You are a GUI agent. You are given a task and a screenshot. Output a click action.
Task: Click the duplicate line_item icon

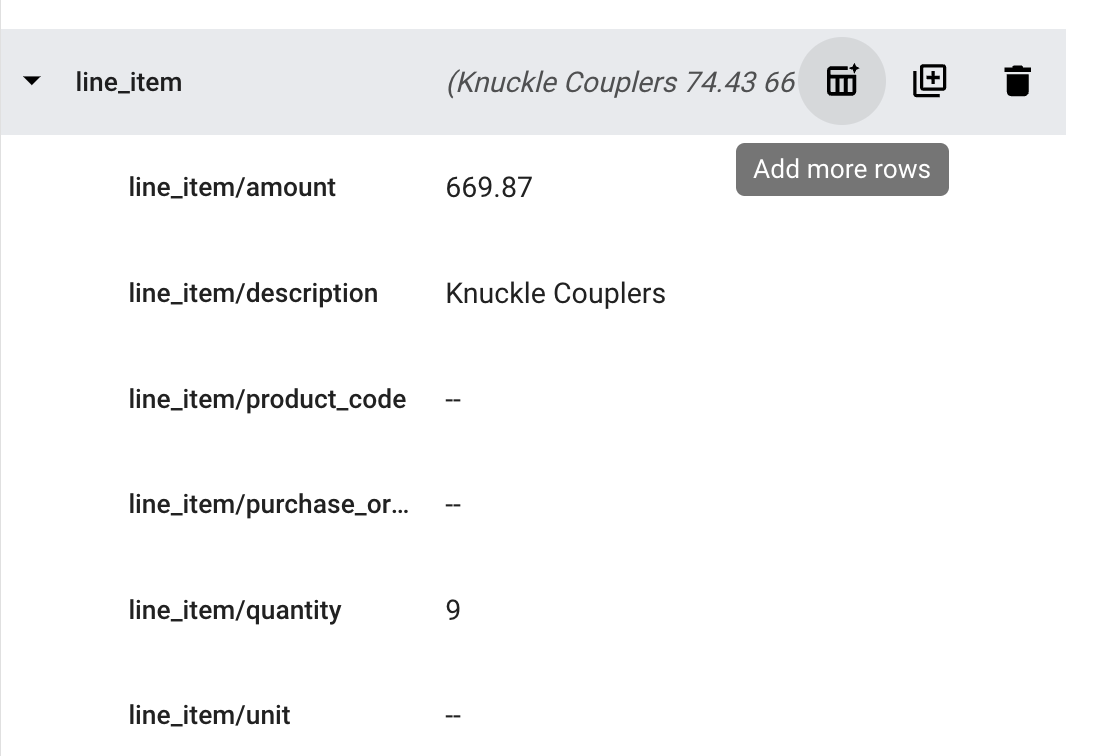pyautogui.click(x=929, y=81)
